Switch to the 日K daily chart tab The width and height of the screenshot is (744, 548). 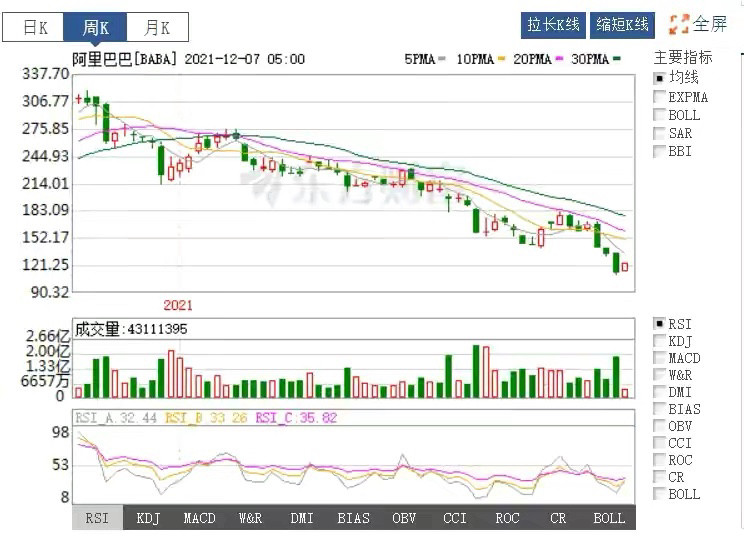[34, 28]
